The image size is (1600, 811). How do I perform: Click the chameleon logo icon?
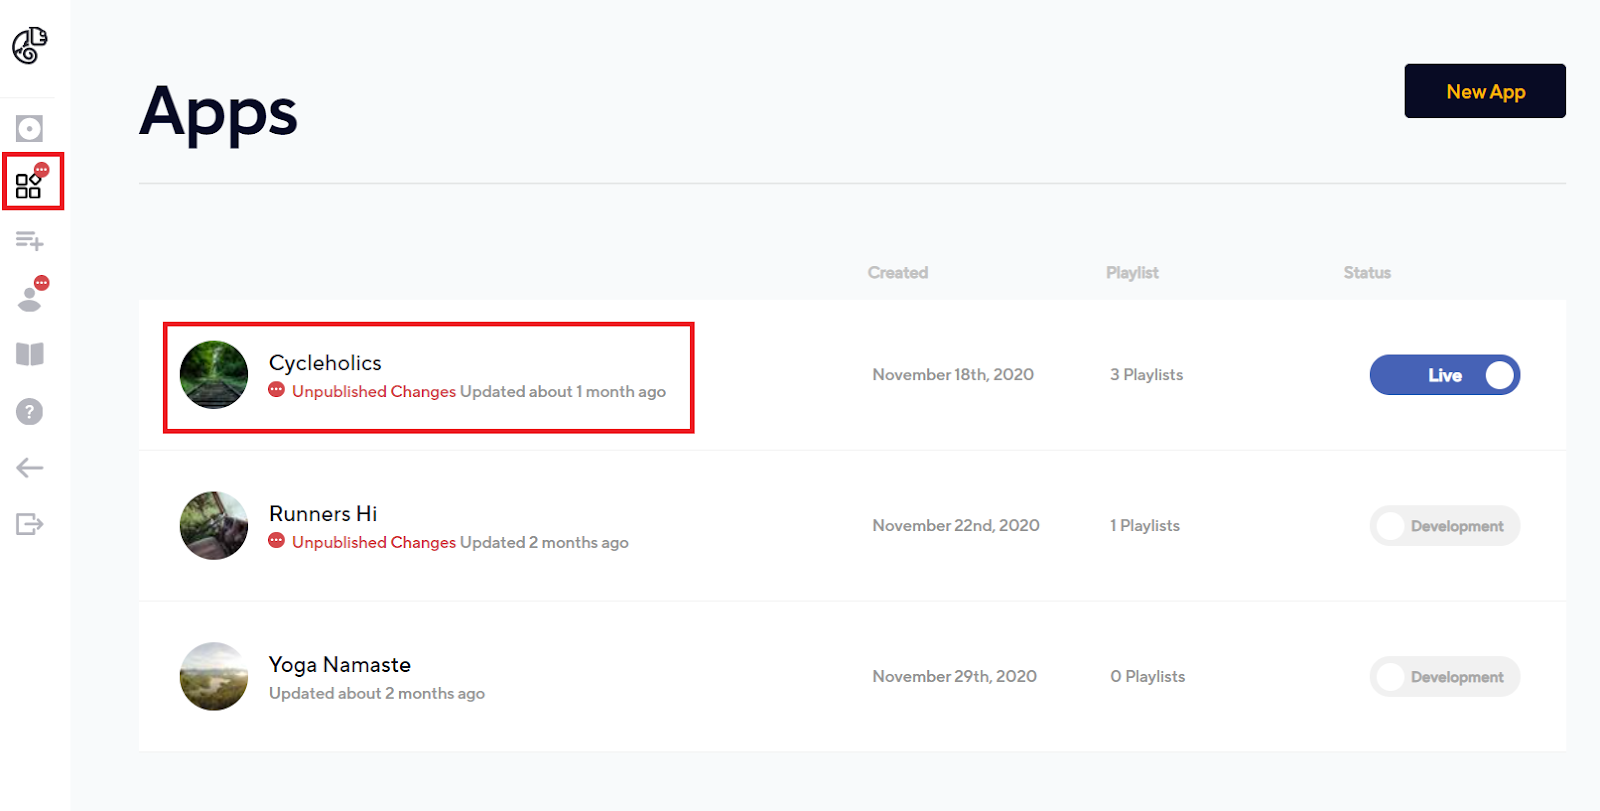click(30, 45)
